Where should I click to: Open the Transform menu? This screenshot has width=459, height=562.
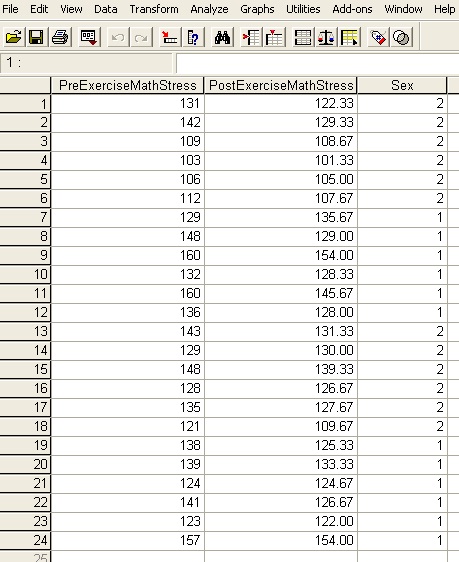coord(154,9)
